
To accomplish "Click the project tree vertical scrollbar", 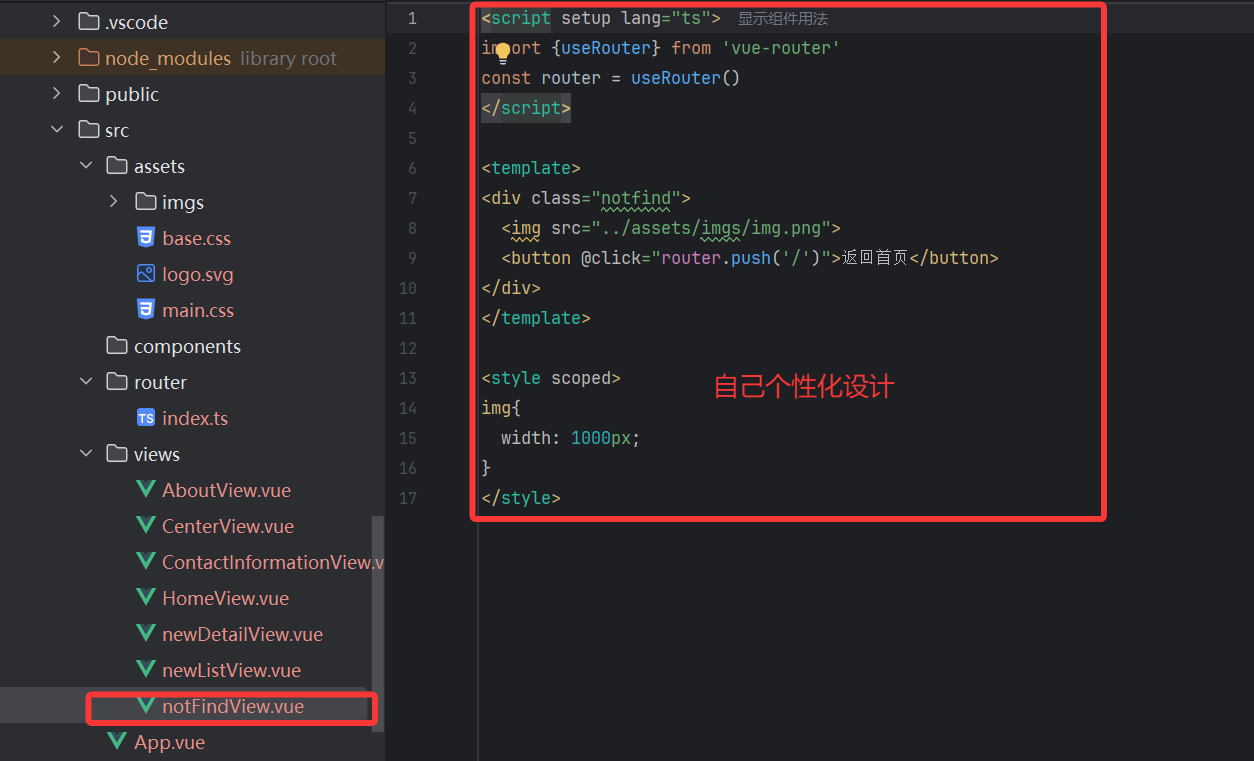I will coord(377,622).
